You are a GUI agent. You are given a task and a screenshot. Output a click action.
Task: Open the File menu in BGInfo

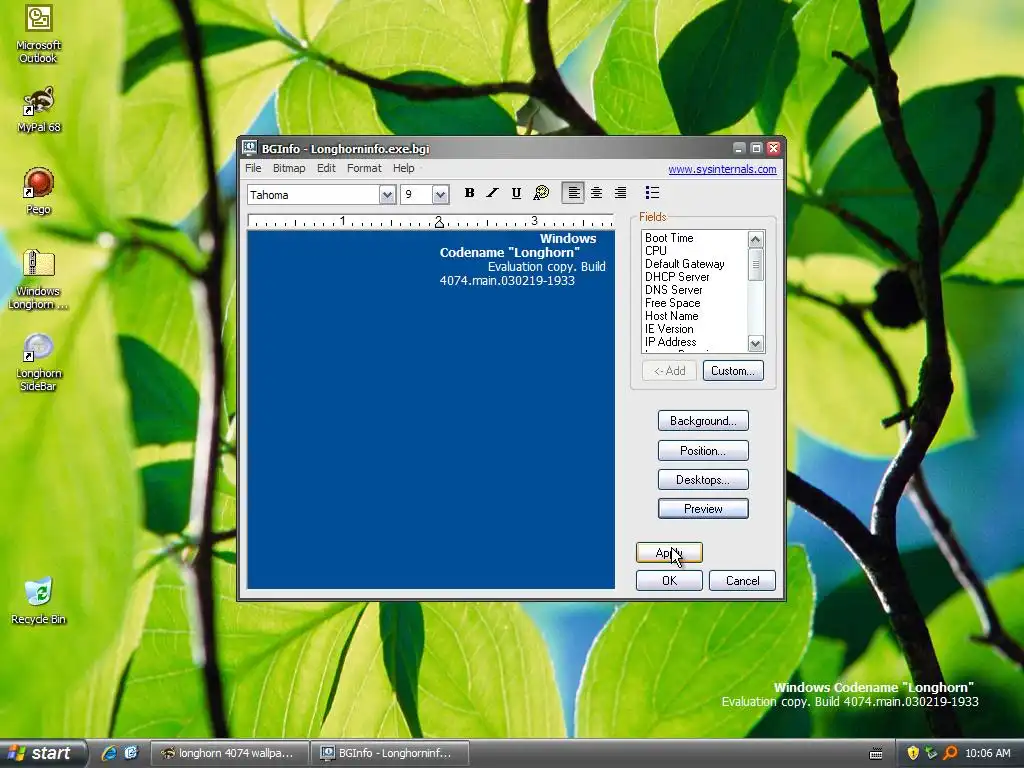[253, 168]
